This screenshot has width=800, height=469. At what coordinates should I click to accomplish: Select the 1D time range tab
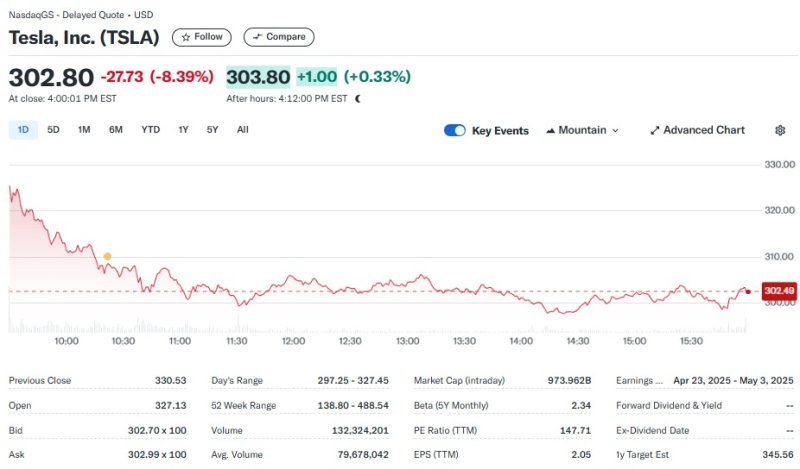(23, 130)
